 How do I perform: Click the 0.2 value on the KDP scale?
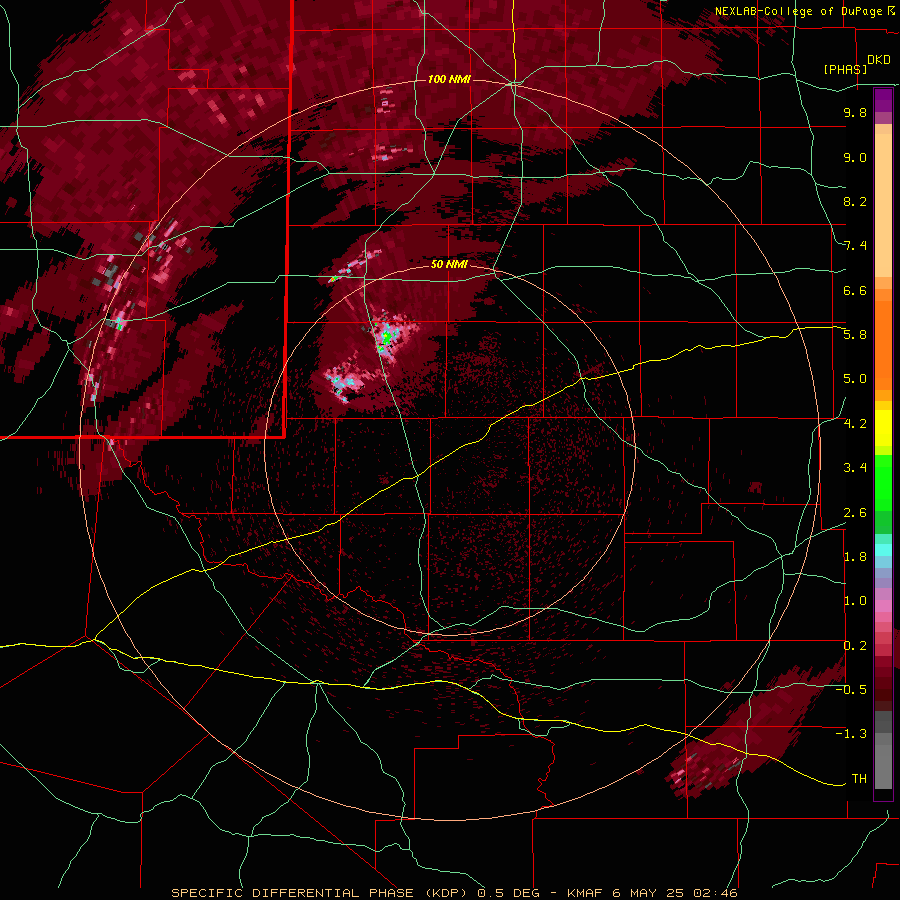855,646
